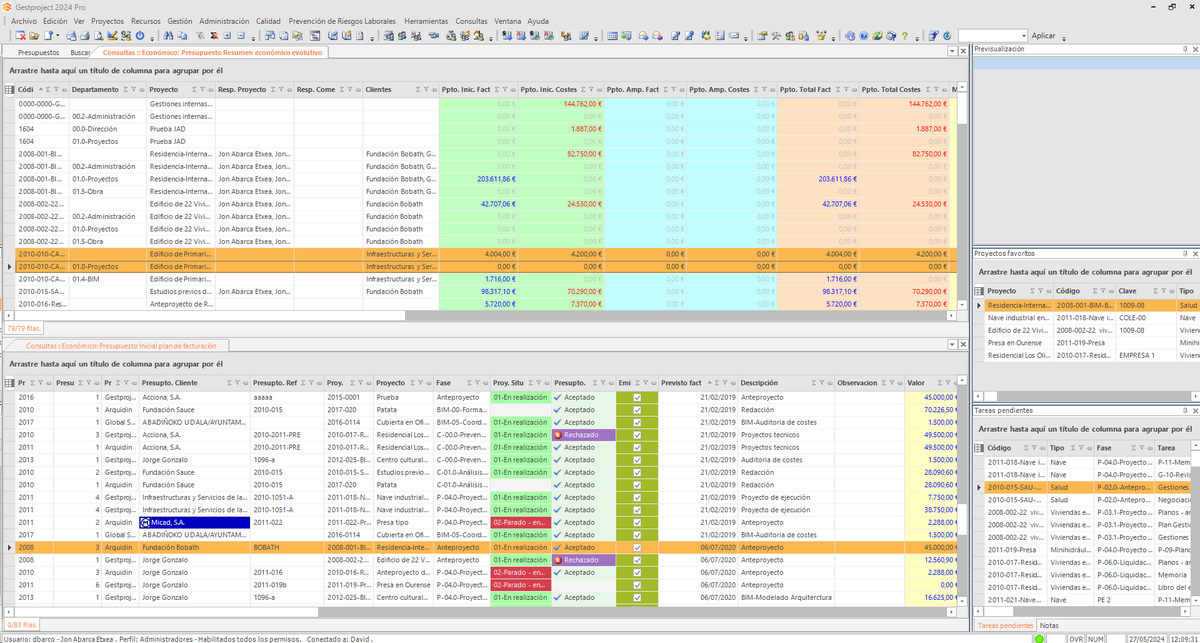Click the sum Σ icon on Departamento column

pos(125,89)
